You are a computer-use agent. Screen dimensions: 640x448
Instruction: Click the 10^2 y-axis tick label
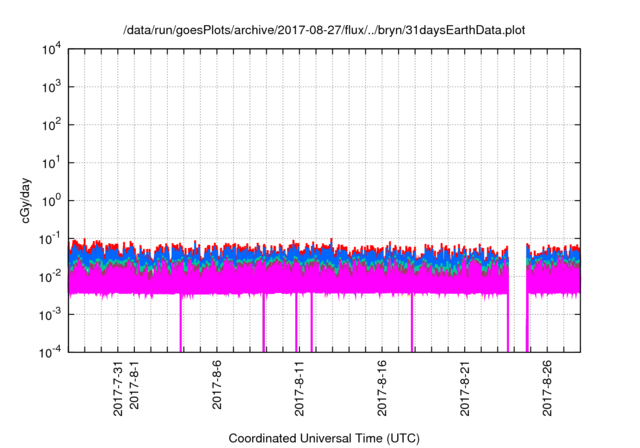click(52, 125)
